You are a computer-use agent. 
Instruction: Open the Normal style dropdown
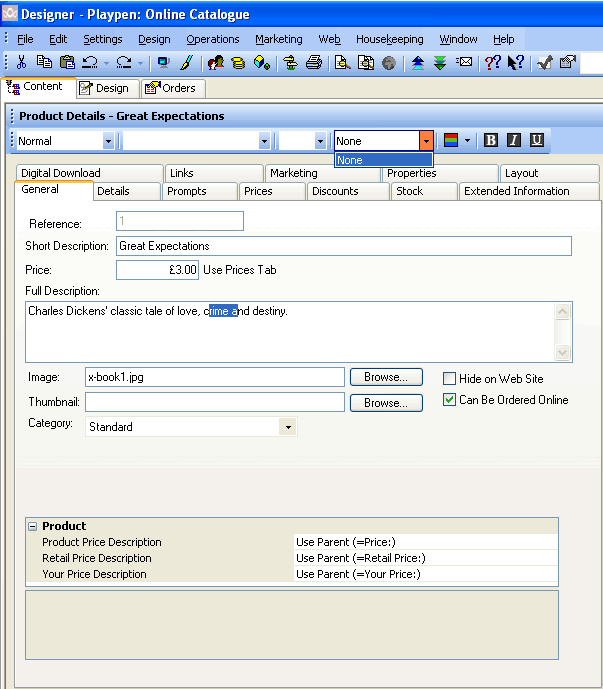pyautogui.click(x=109, y=141)
